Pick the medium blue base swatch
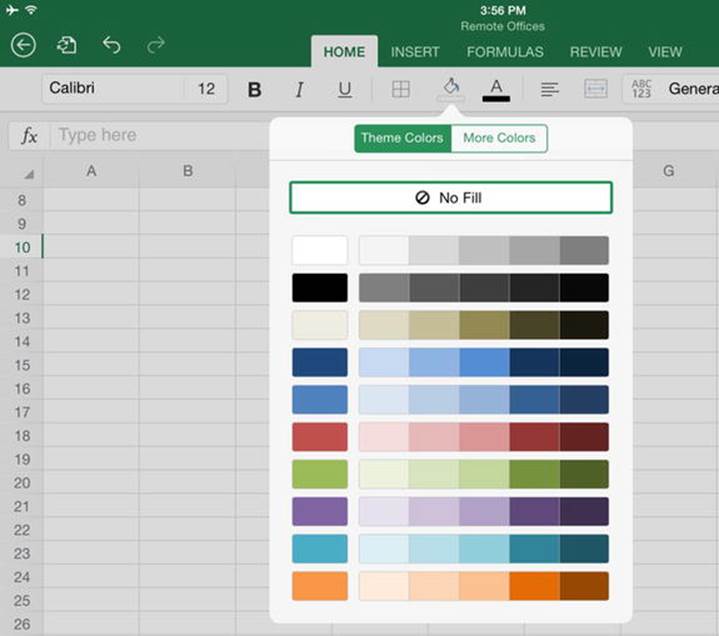Screen dimensions: 719x636 [320, 399]
